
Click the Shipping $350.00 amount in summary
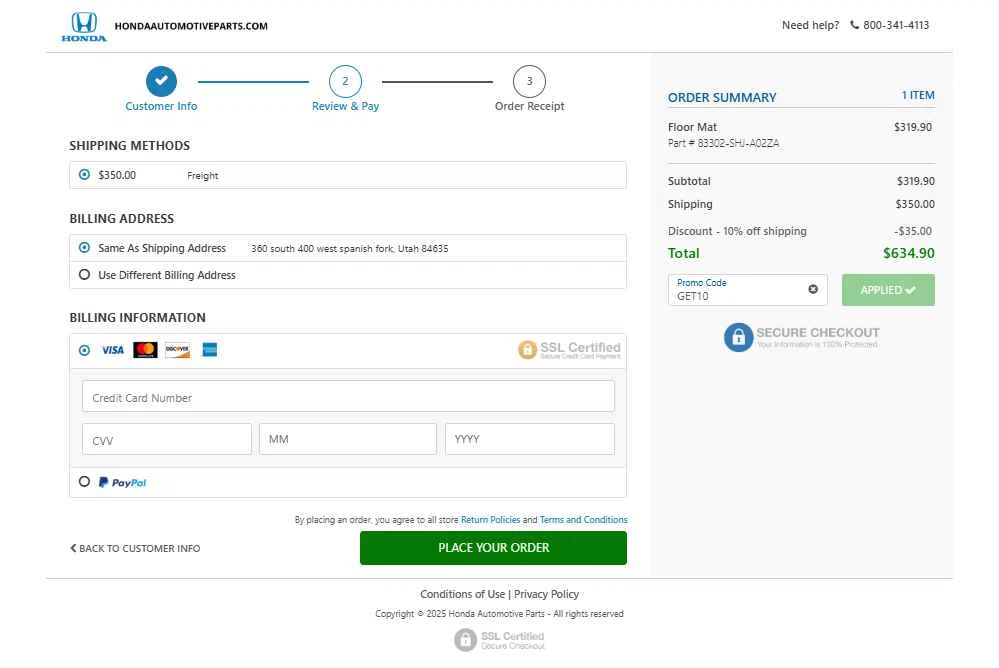click(915, 205)
